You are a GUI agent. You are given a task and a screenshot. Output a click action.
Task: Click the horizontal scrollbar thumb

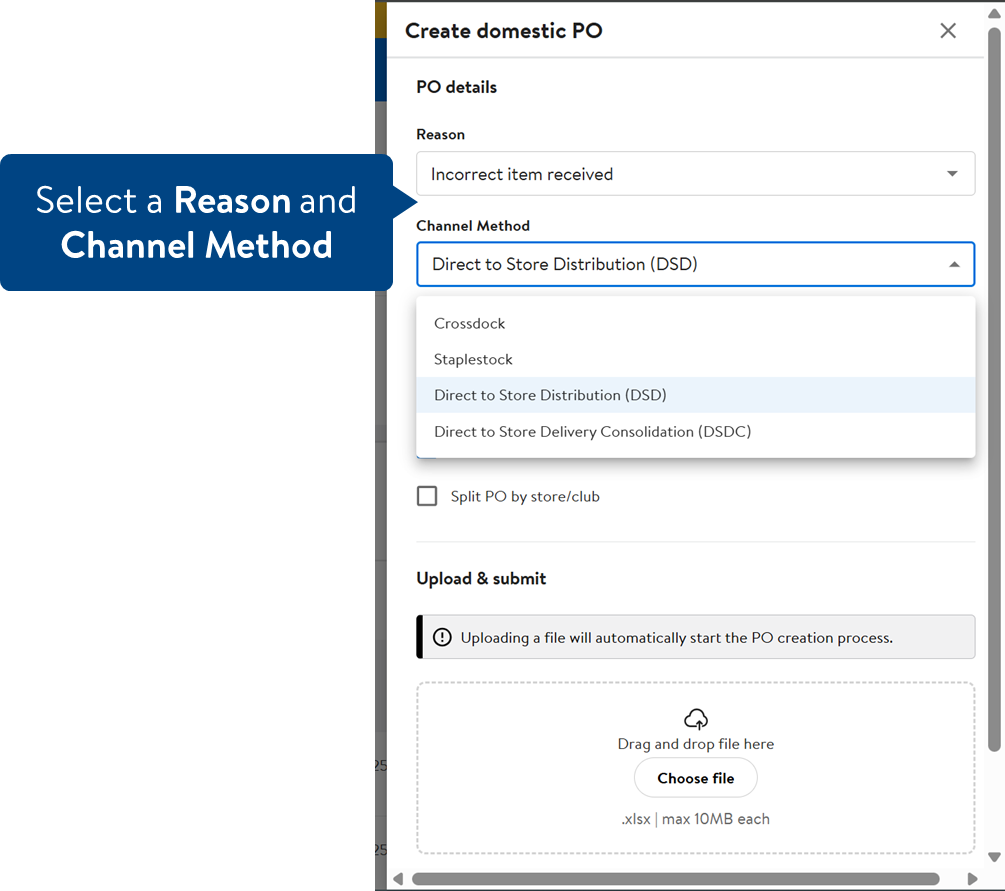click(x=676, y=879)
